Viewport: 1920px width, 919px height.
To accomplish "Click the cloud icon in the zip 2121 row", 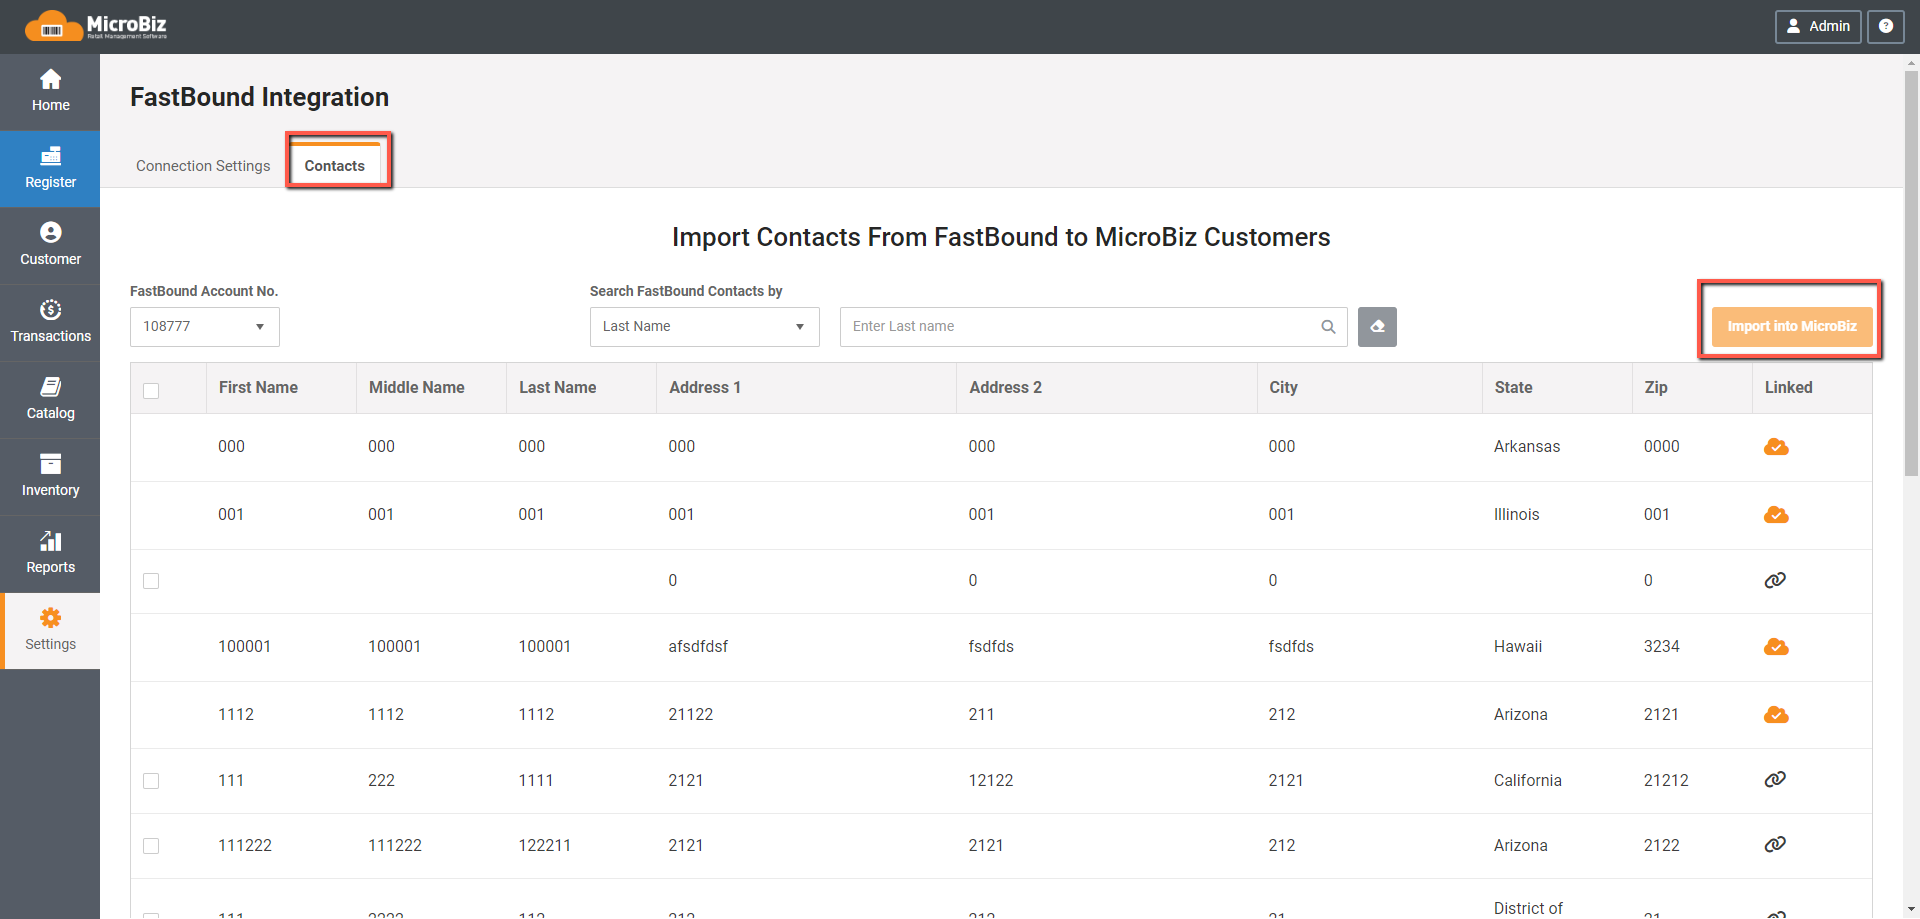I will tap(1776, 715).
